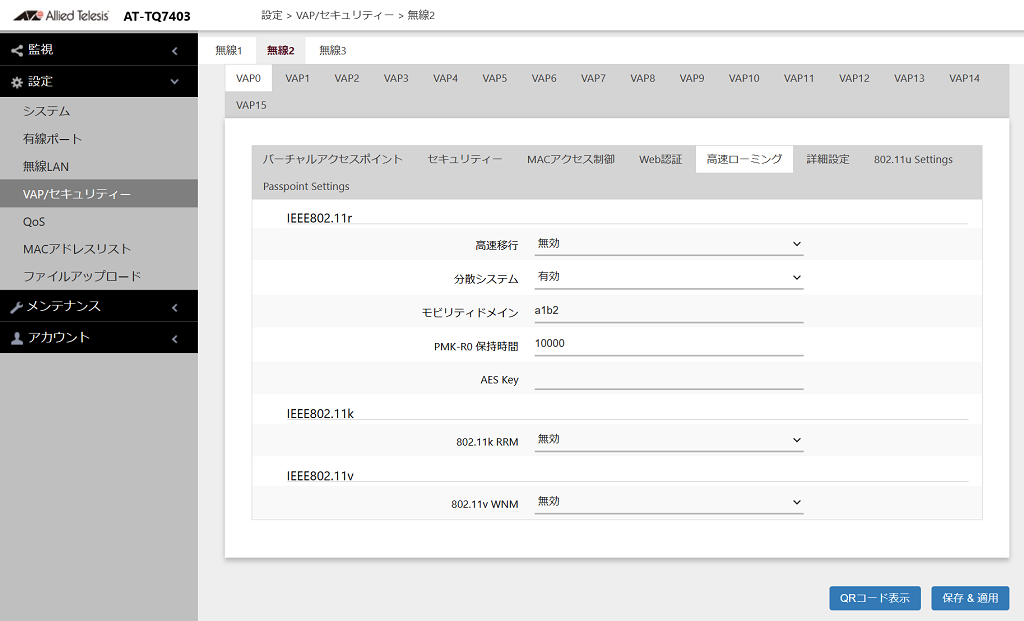
Task: Click the monitoring share icon in sidebar
Action: (x=16, y=50)
